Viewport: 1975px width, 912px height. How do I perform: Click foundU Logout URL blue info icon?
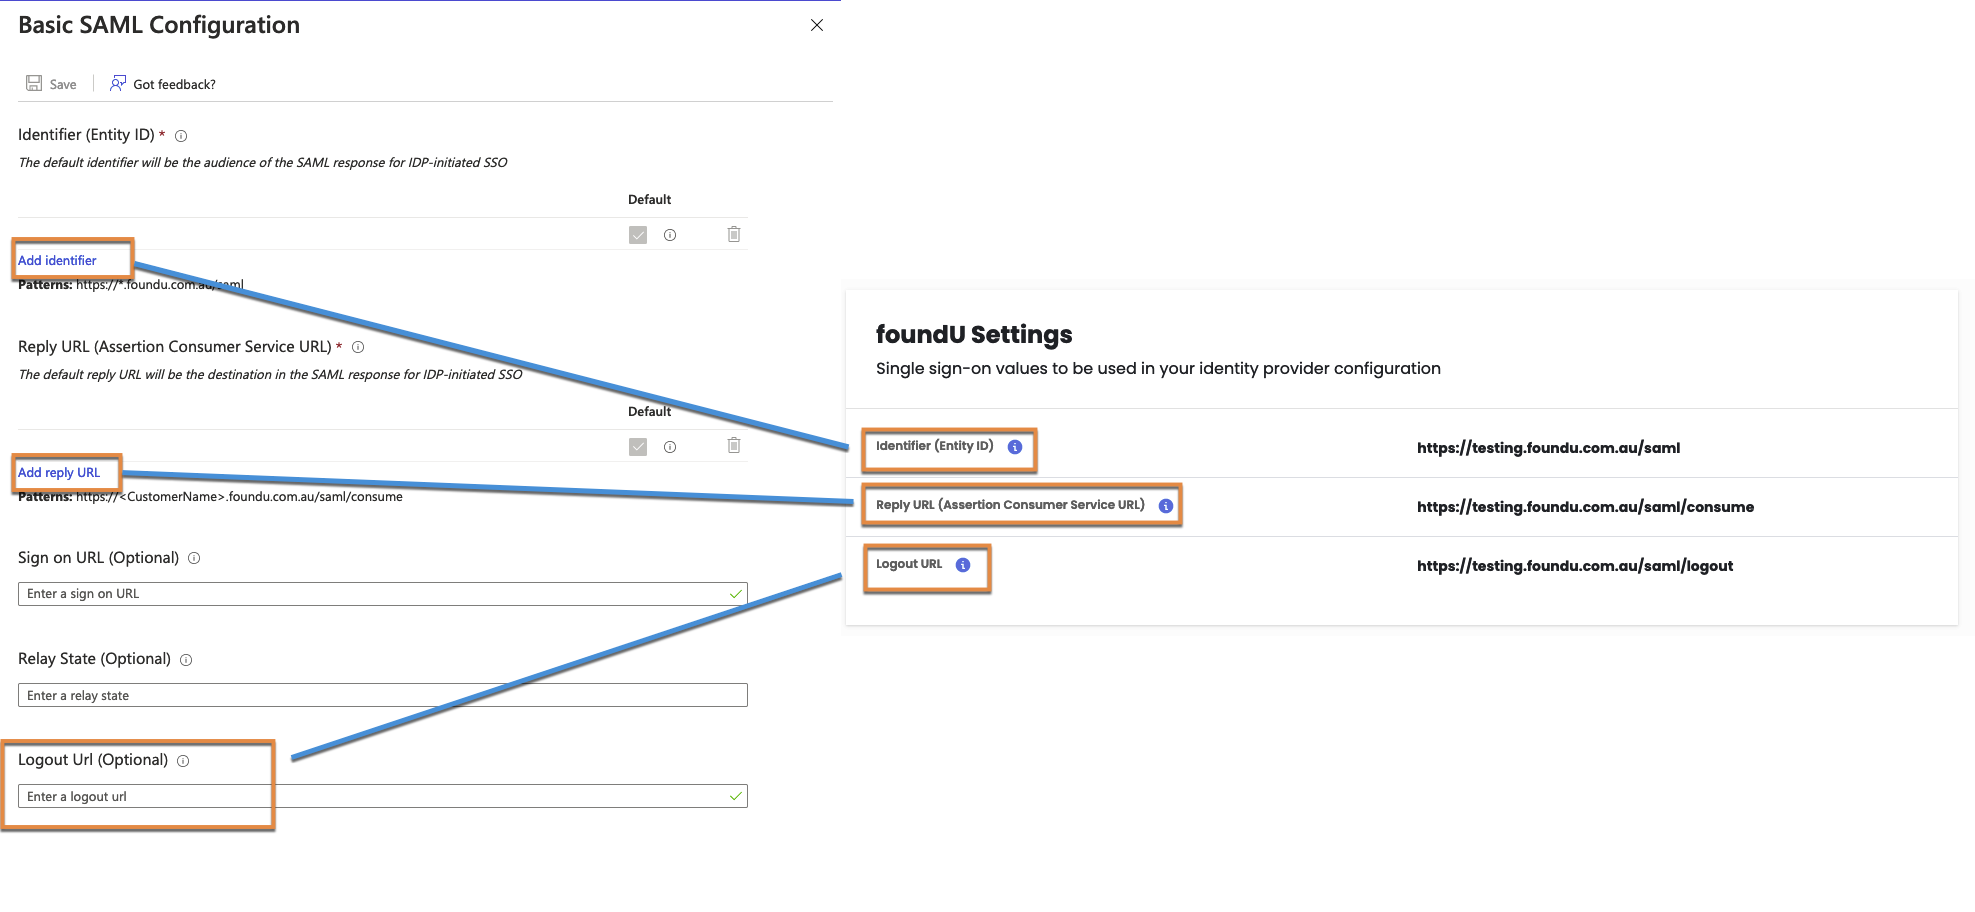[963, 565]
